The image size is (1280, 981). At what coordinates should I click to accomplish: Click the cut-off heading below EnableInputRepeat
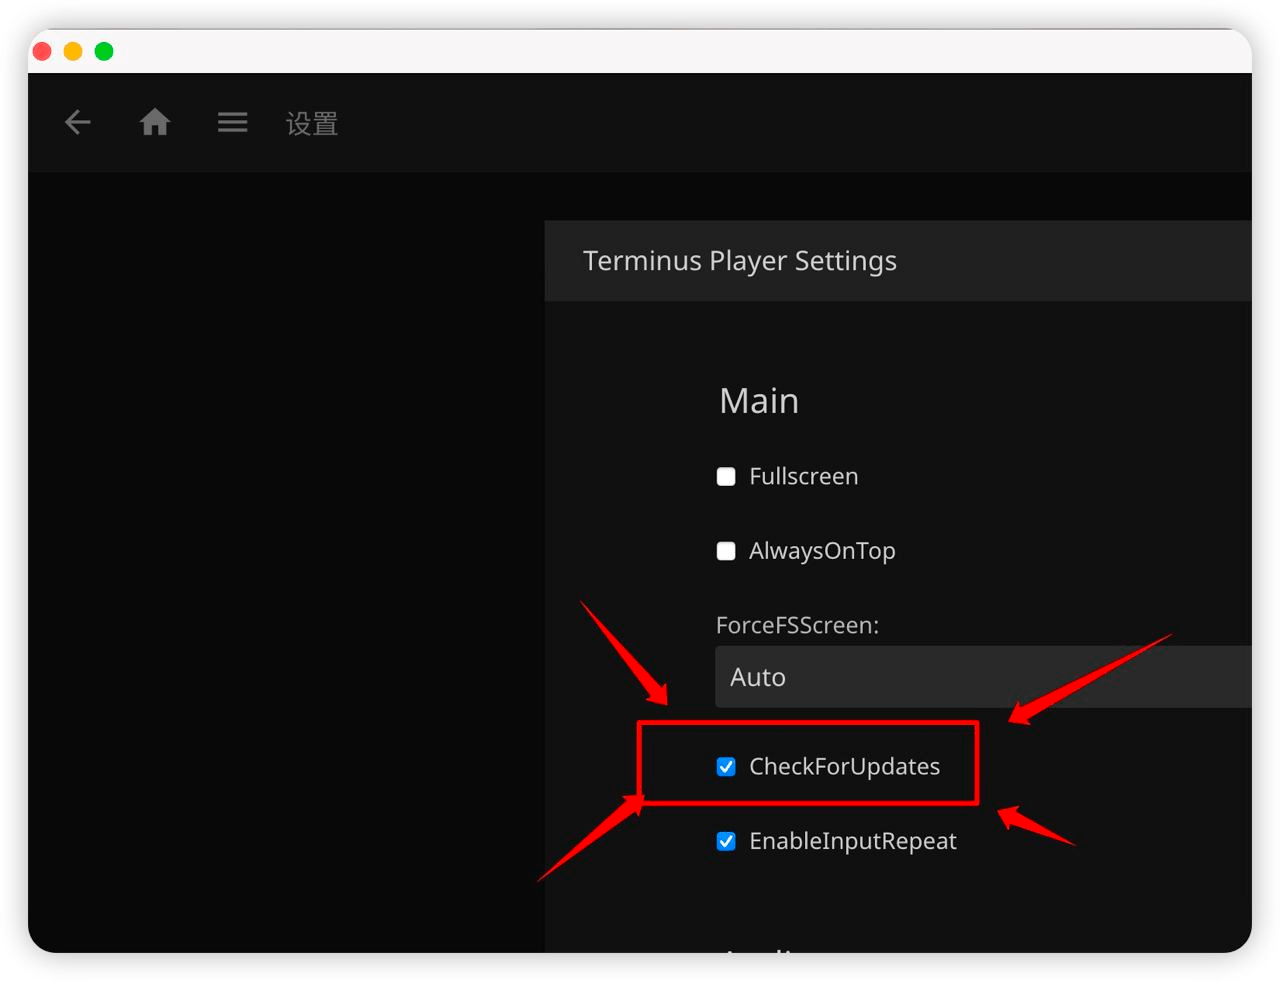pyautogui.click(x=760, y=947)
